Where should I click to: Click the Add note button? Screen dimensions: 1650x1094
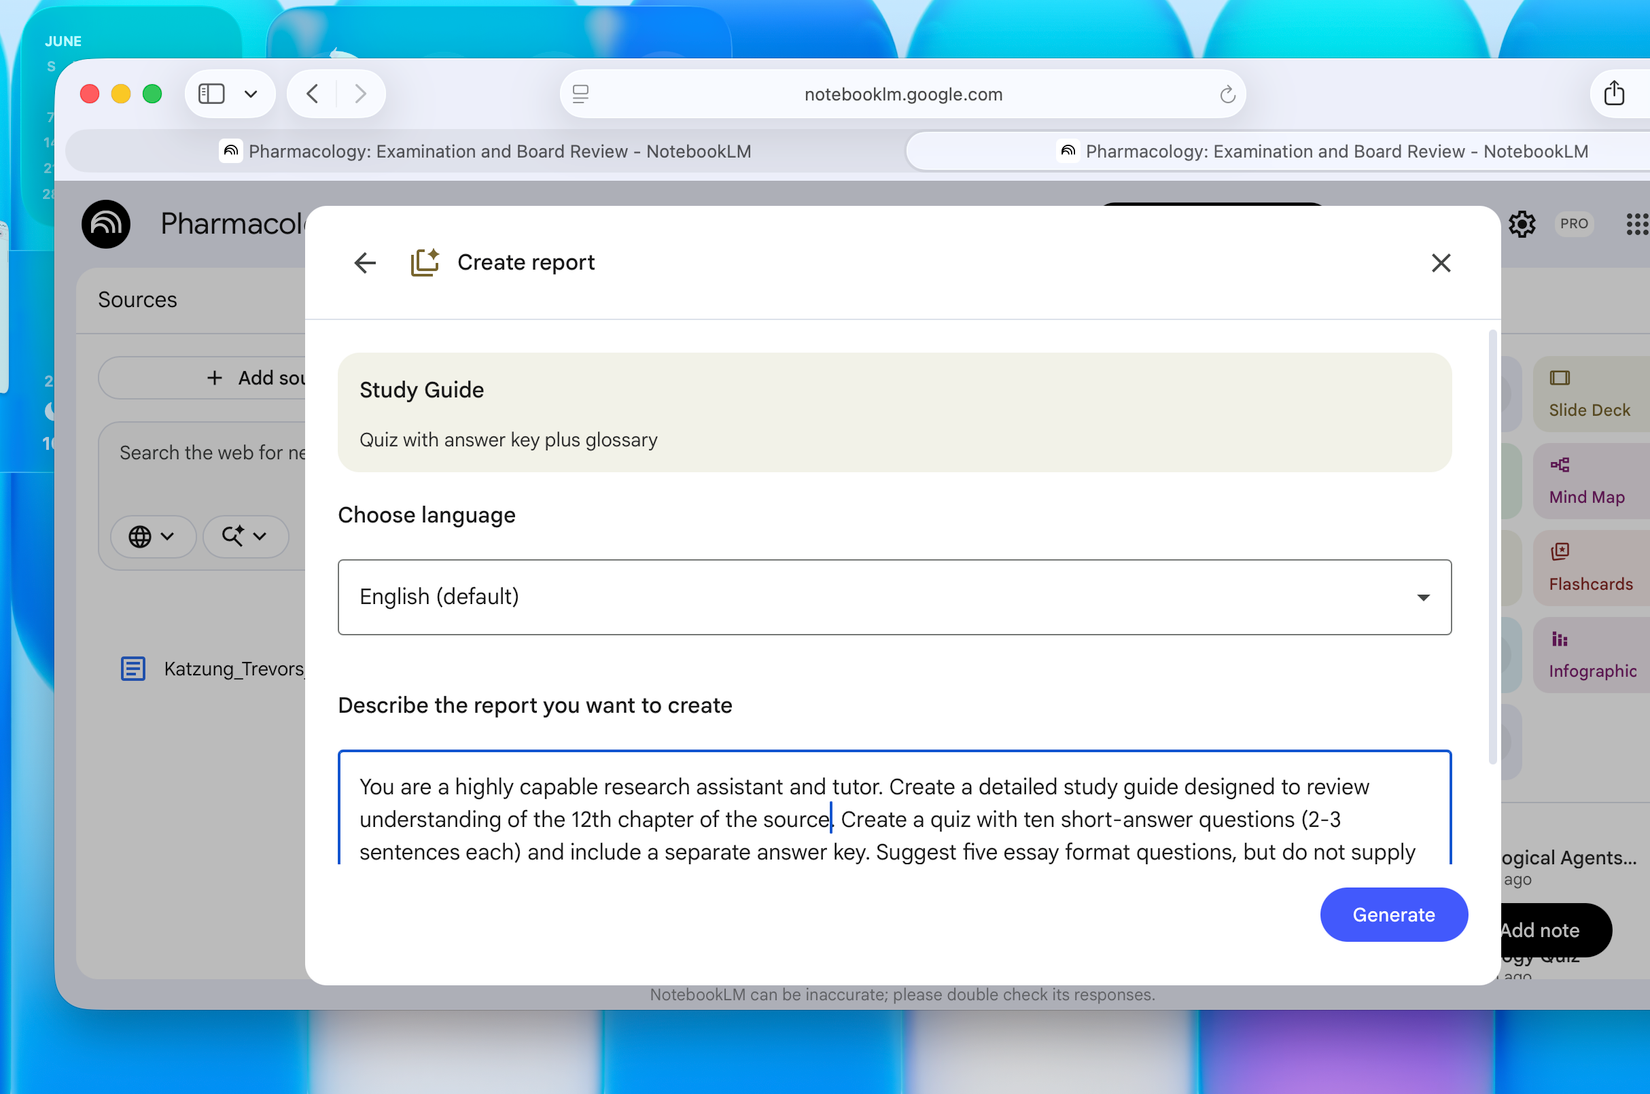1556,930
